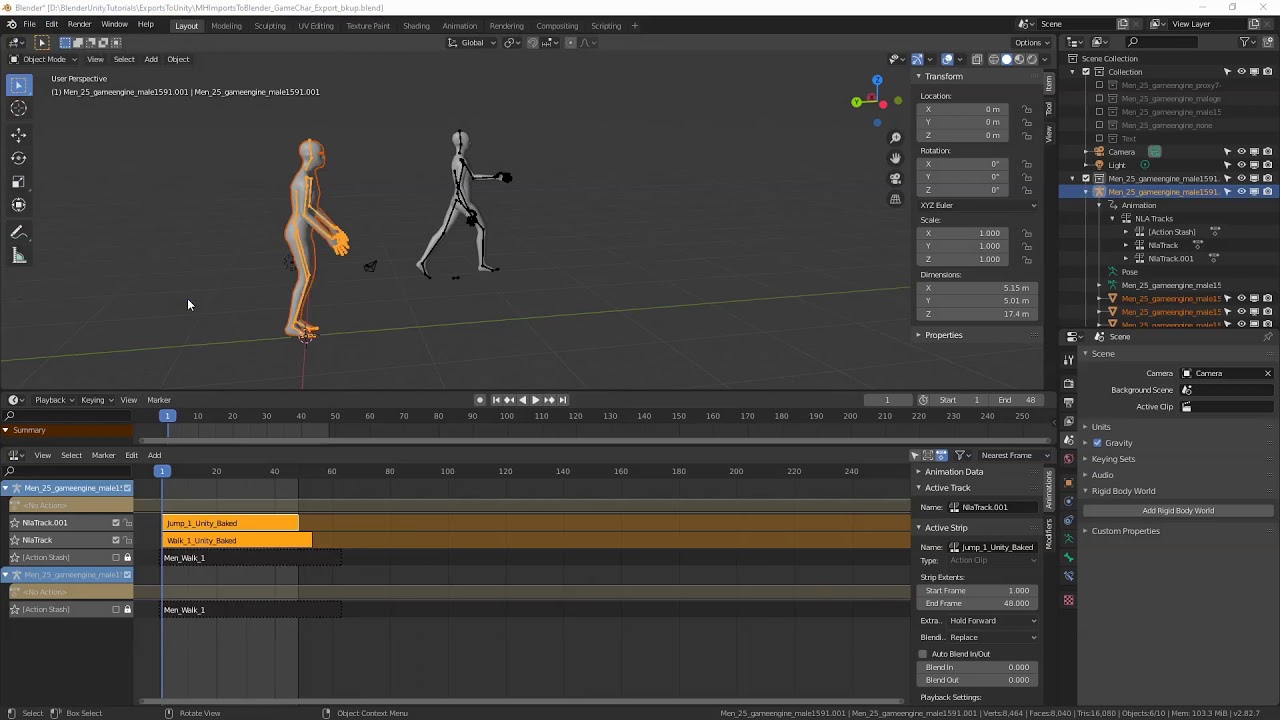The width and height of the screenshot is (1280, 720).
Task: Toggle camera view icon in viewport
Action: (x=895, y=178)
